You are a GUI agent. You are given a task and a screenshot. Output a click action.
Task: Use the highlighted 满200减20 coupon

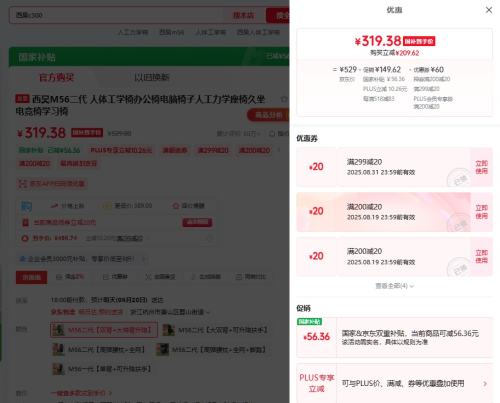(481, 212)
